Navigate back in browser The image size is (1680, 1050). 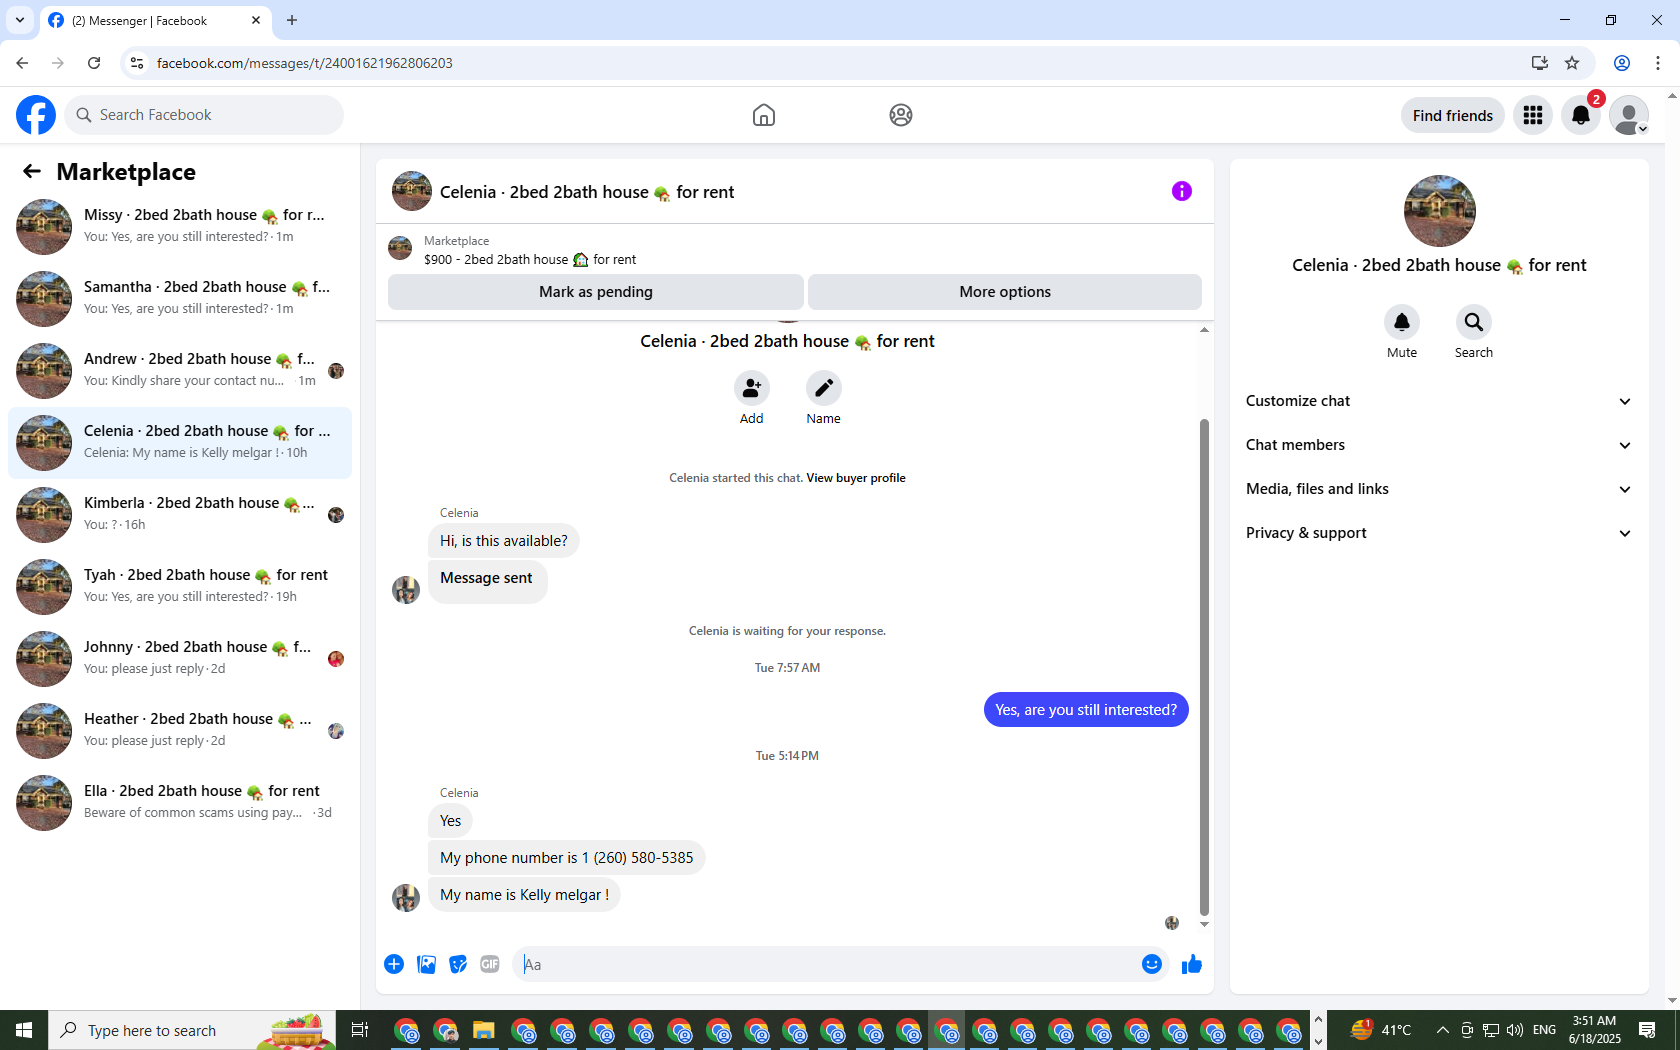point(22,63)
